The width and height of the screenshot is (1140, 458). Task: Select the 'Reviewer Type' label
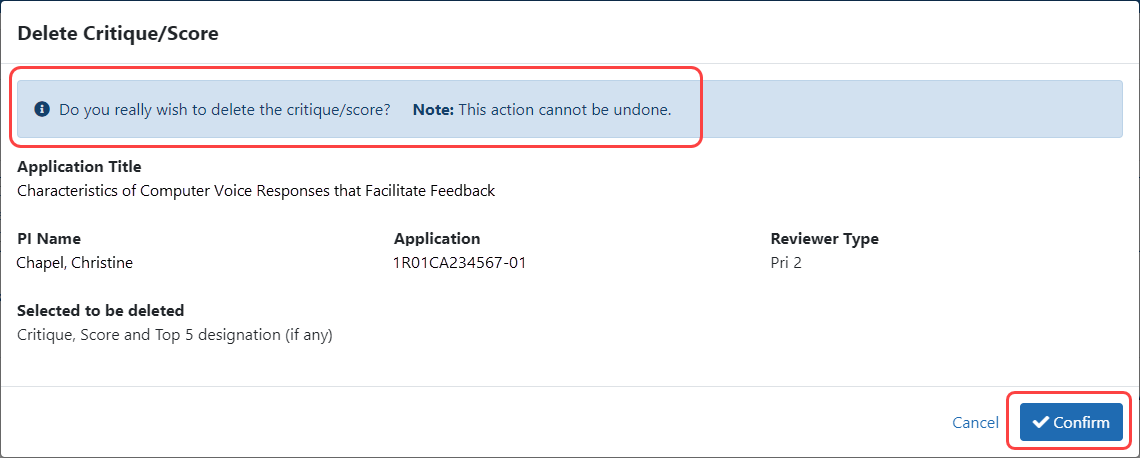point(824,238)
